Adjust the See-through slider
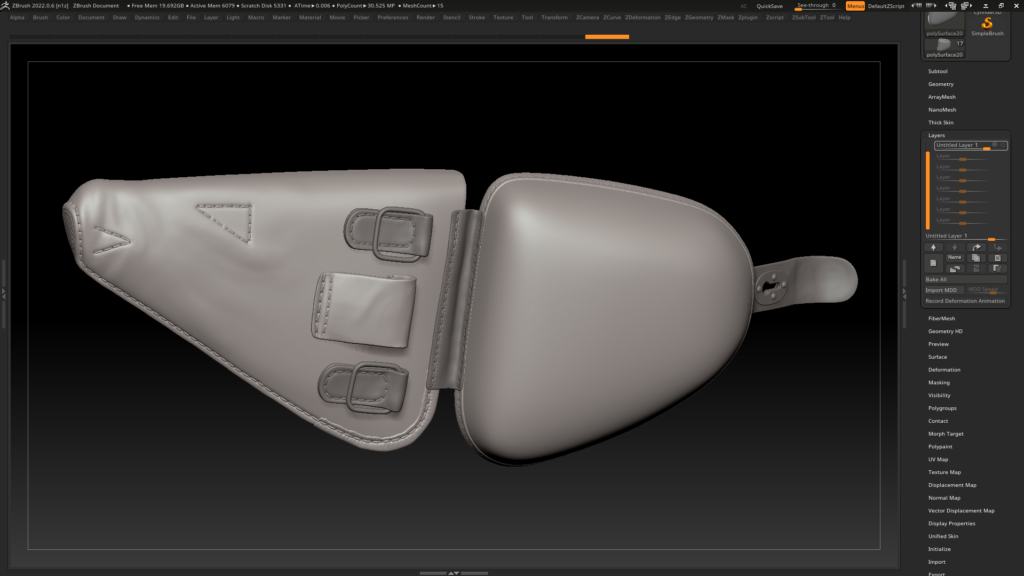Screen dimensions: 1024x576 817,6
